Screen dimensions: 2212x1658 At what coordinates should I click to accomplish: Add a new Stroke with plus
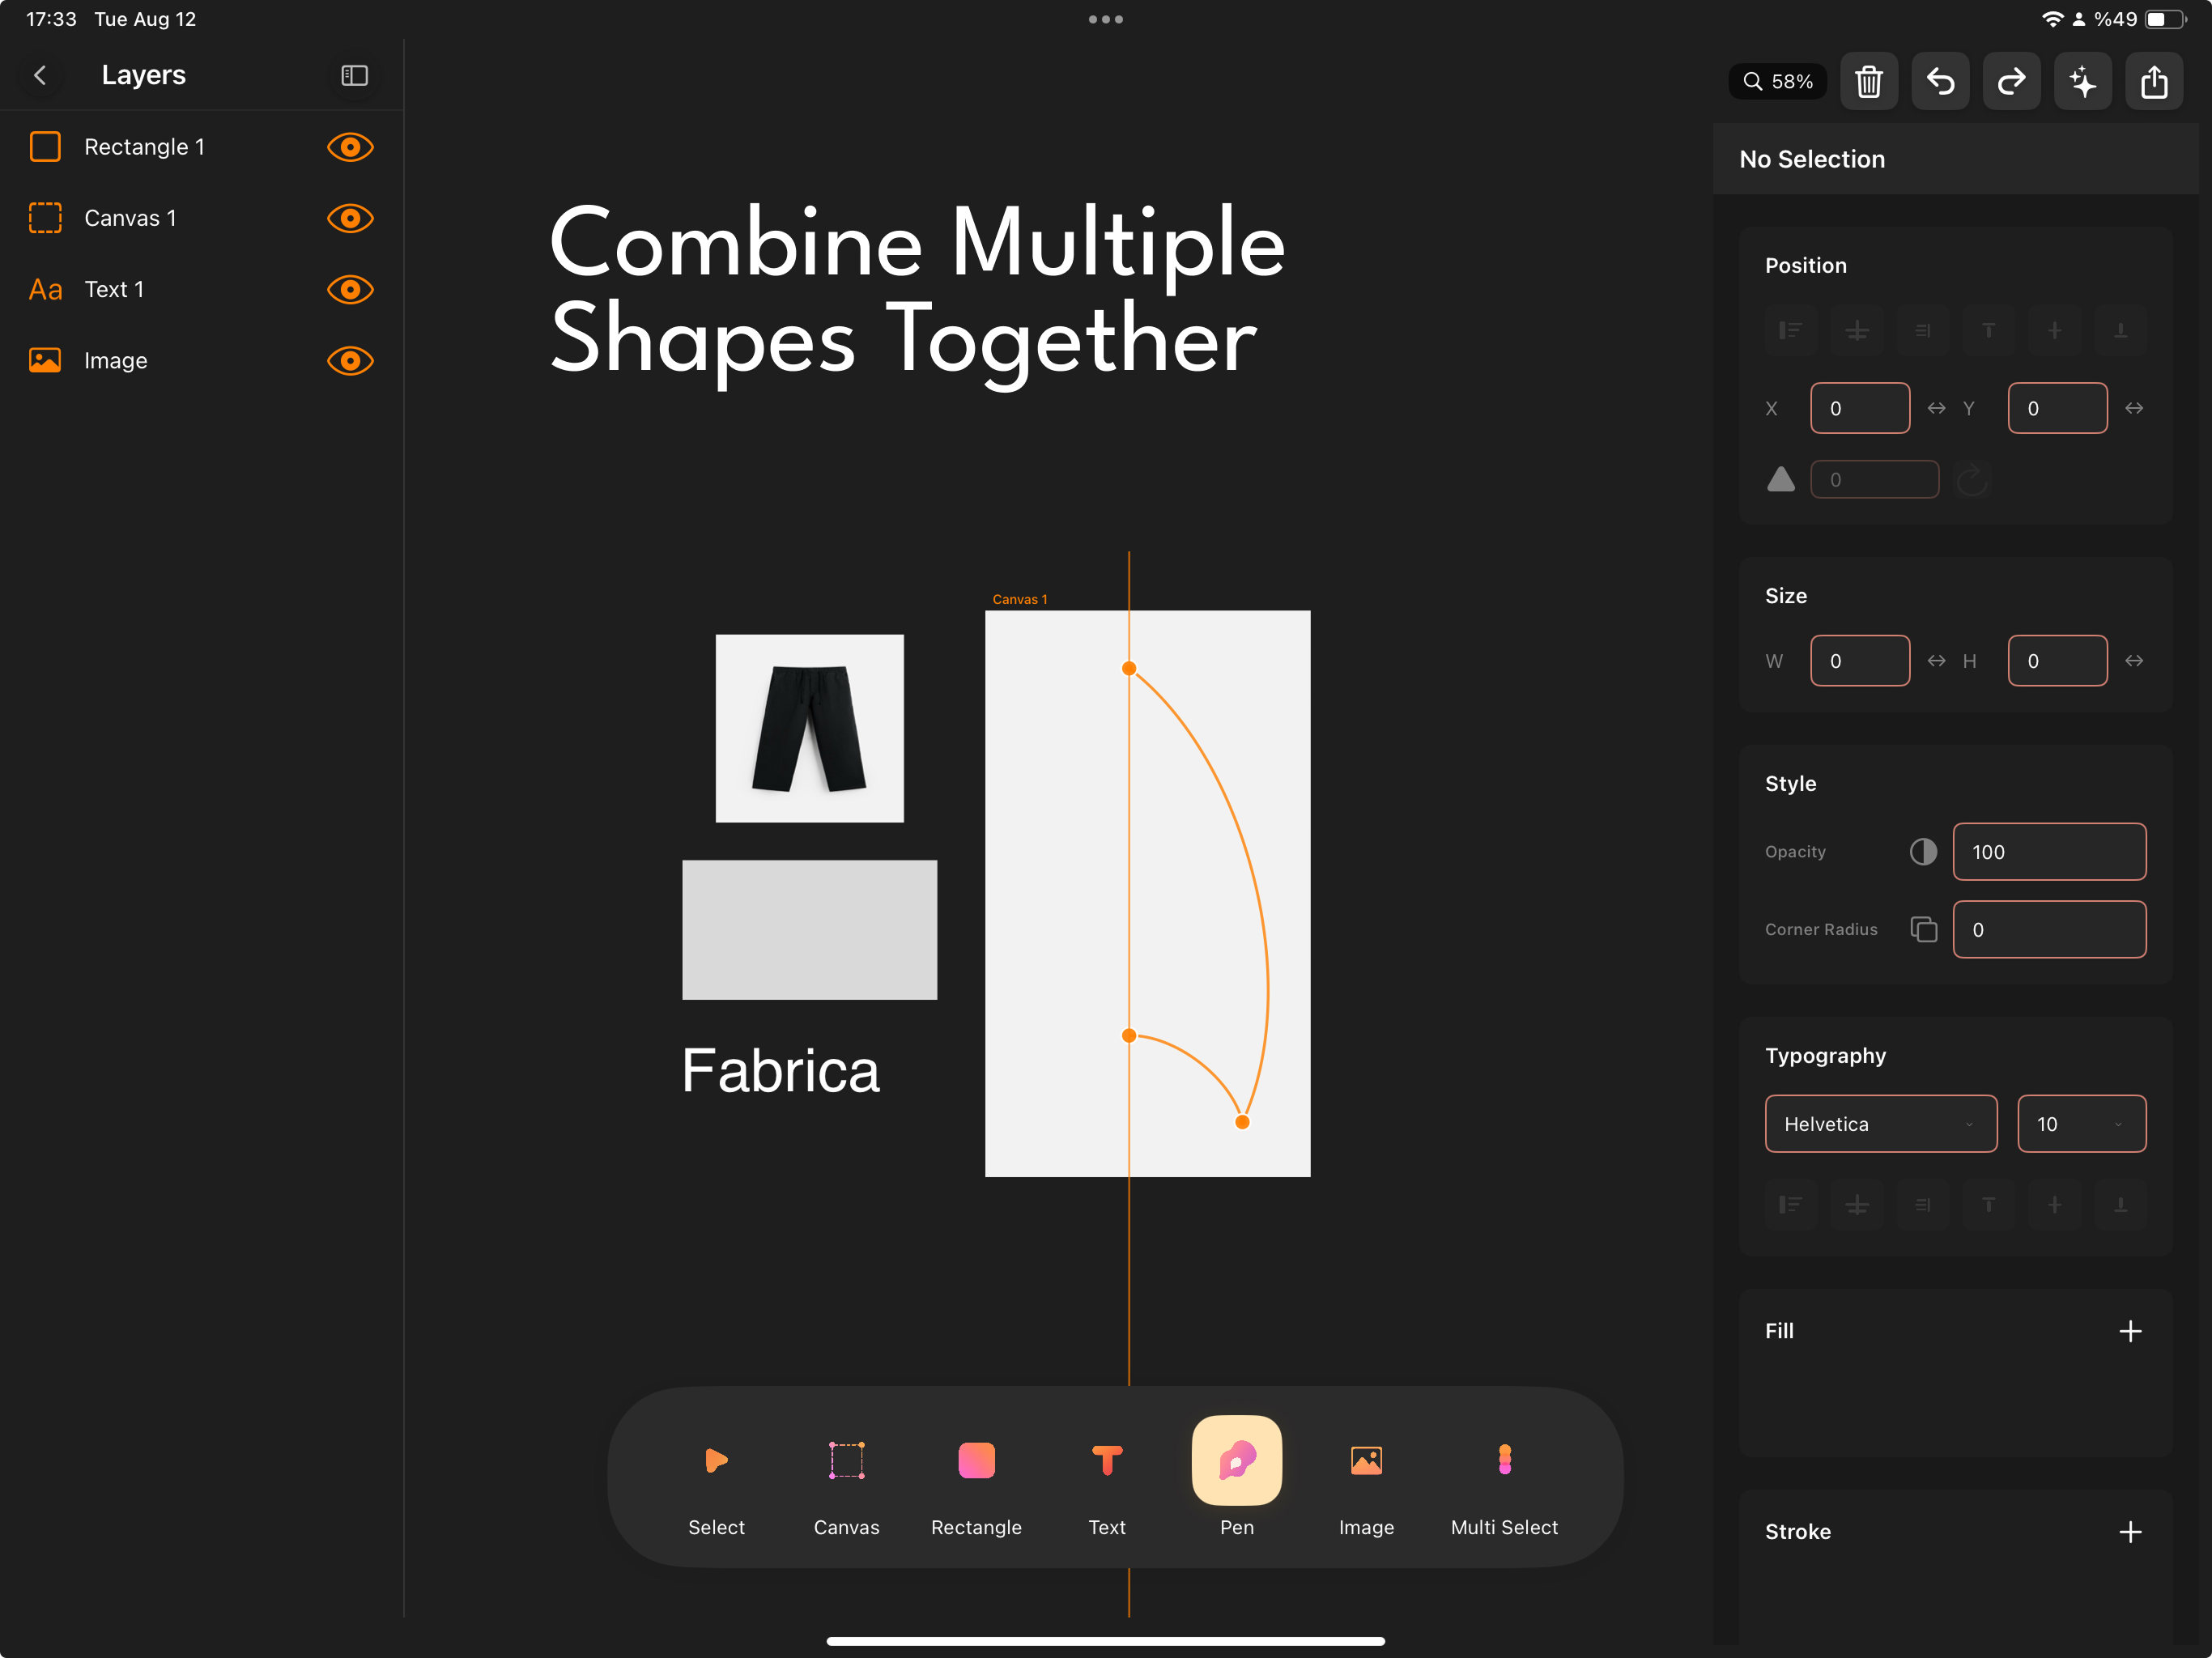pyautogui.click(x=2130, y=1532)
